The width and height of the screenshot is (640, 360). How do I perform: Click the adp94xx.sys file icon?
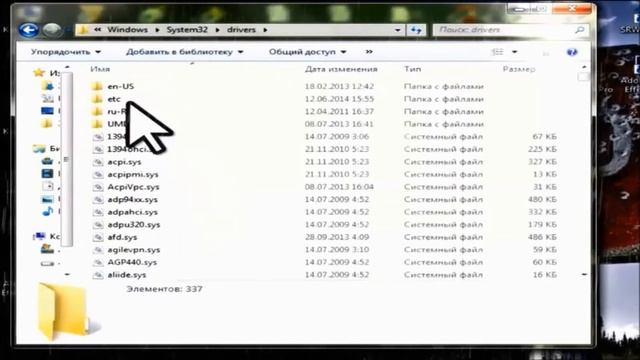click(x=98, y=200)
